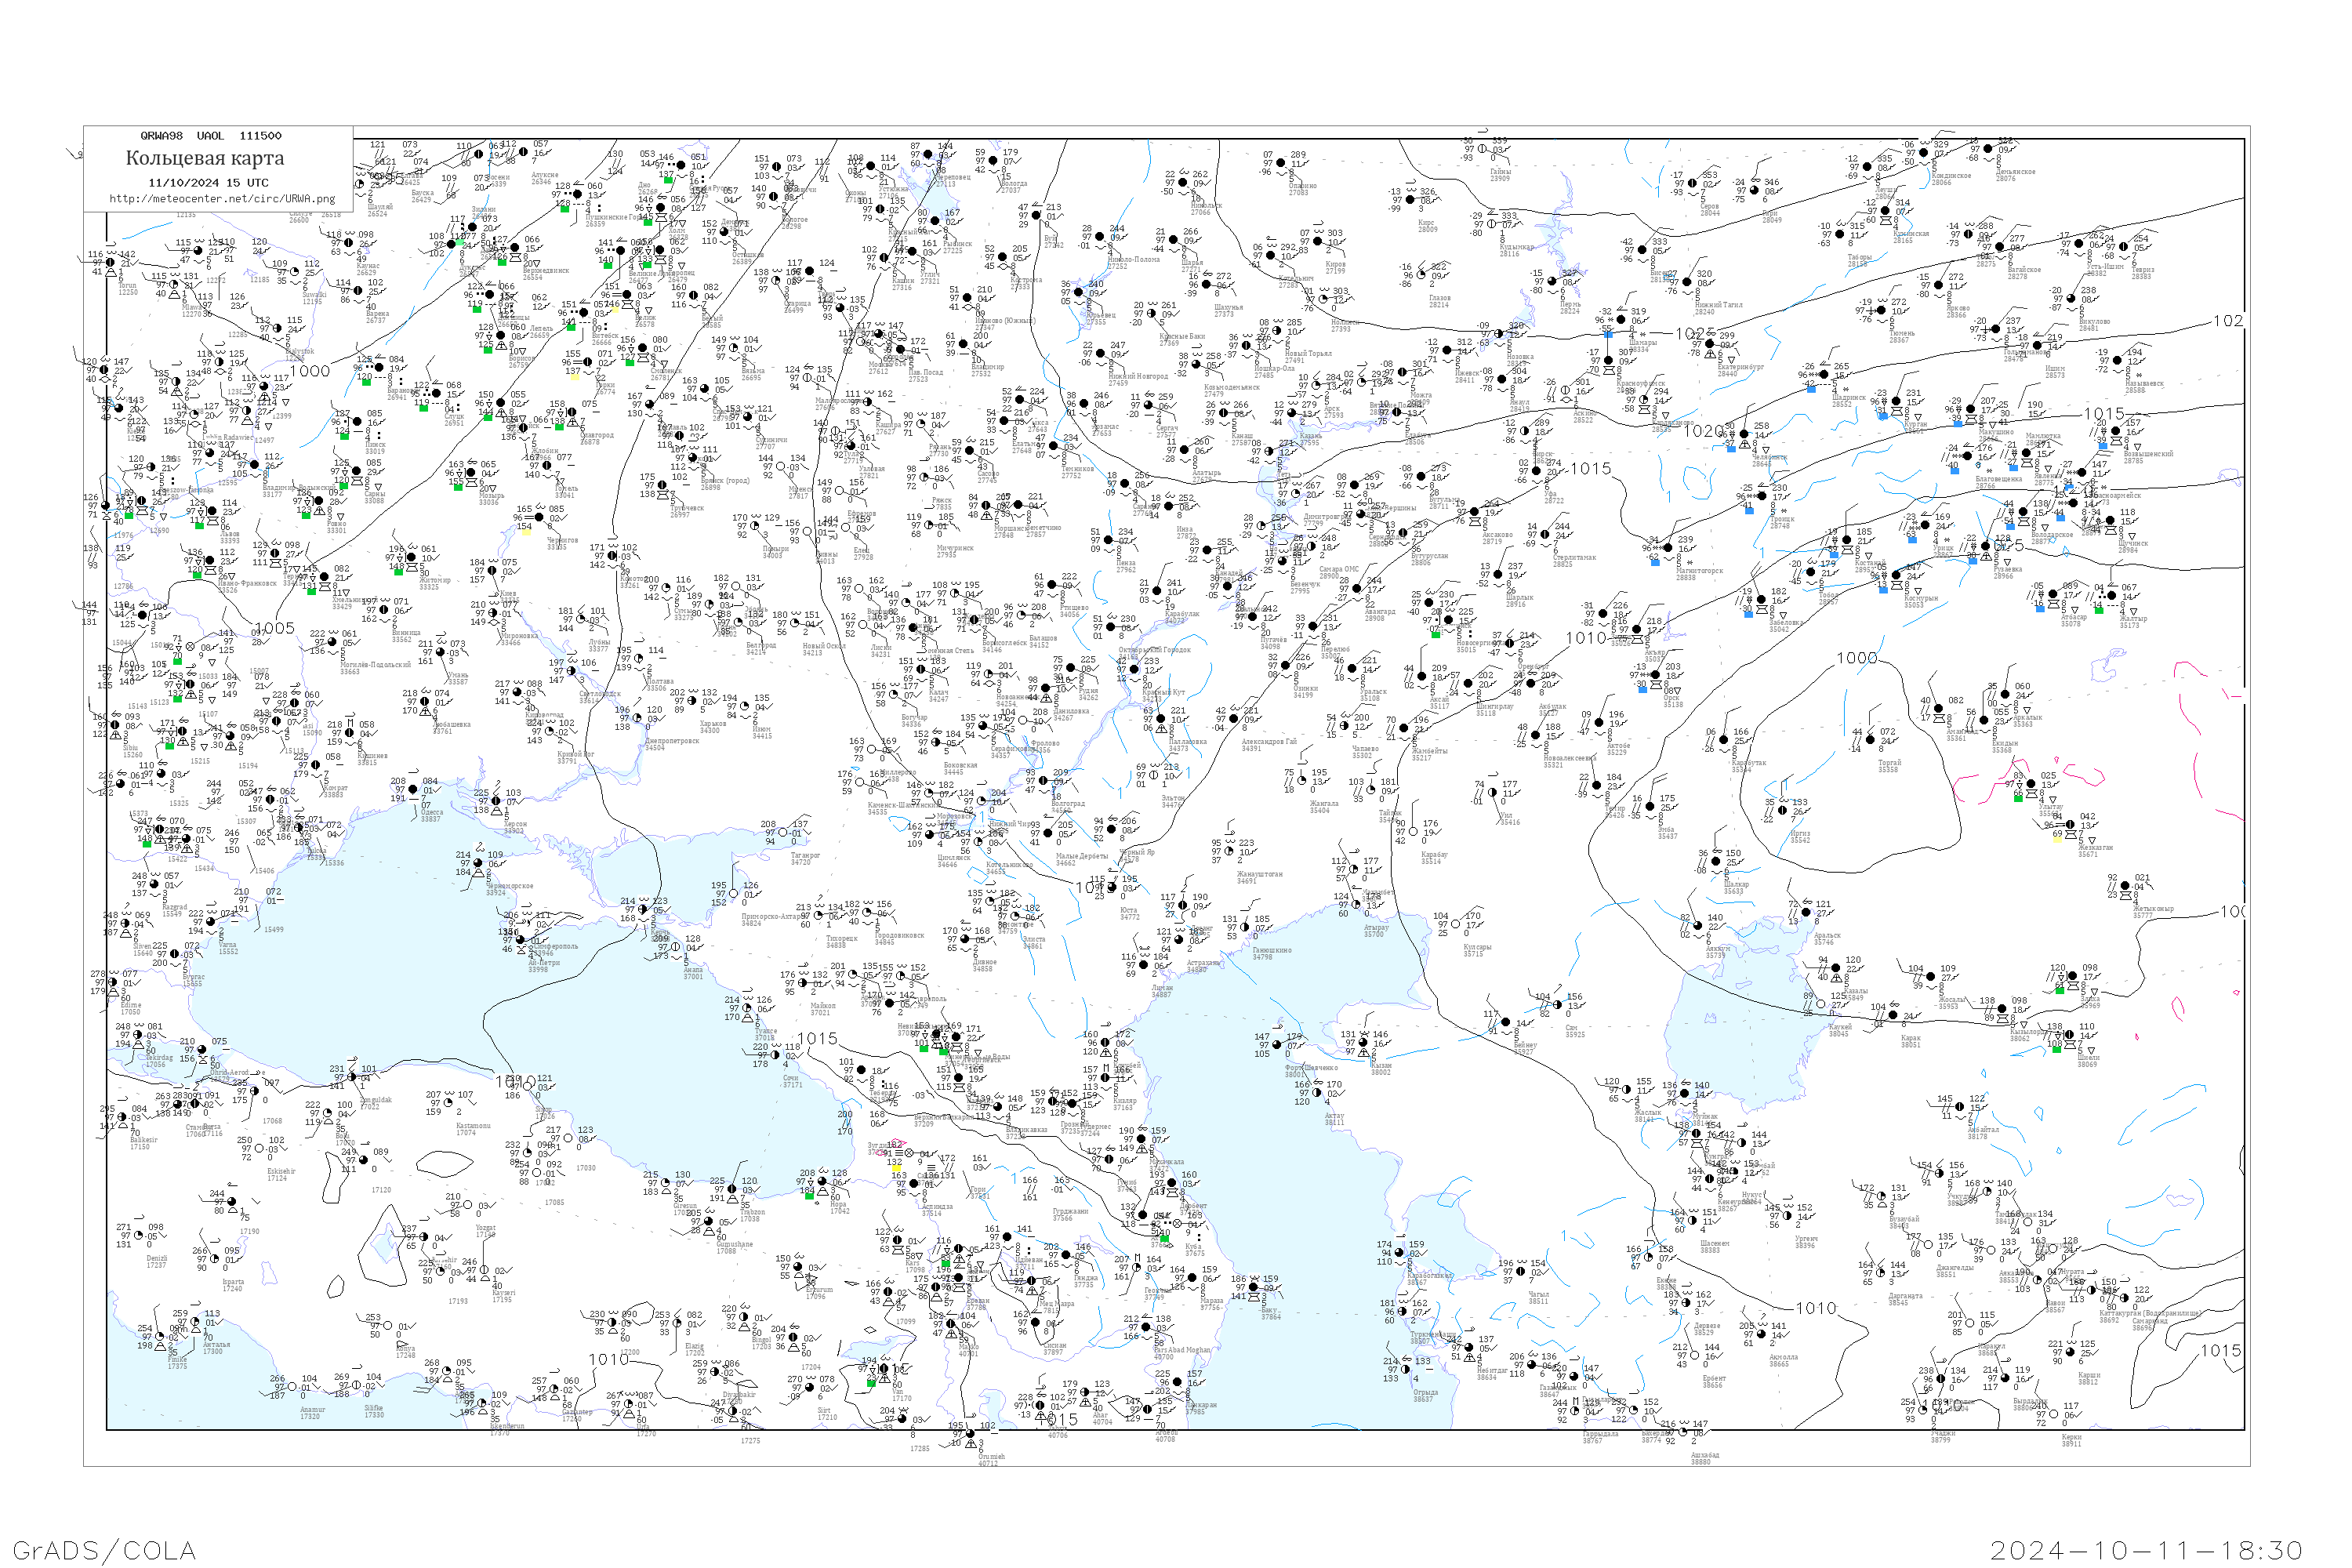Click the Екатеринбург 28440 station label
Screen dimensions: 2352x1568
(1739, 369)
